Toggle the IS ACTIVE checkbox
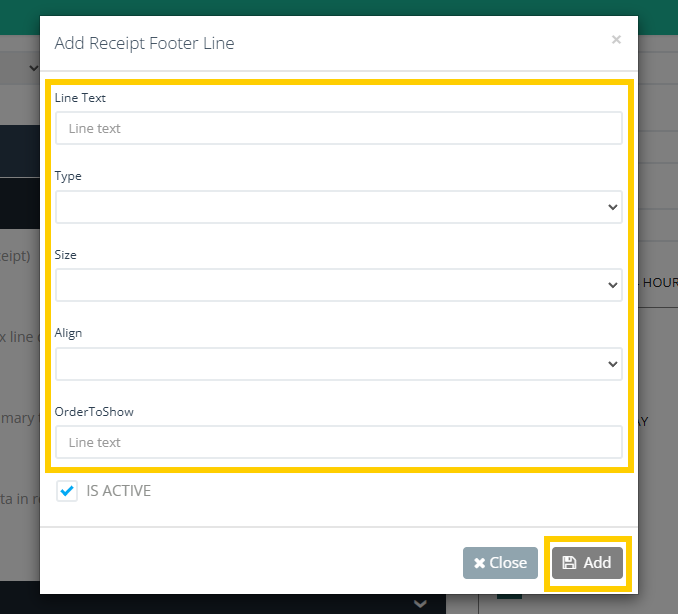Viewport: 678px width, 614px height. pyautogui.click(x=67, y=491)
